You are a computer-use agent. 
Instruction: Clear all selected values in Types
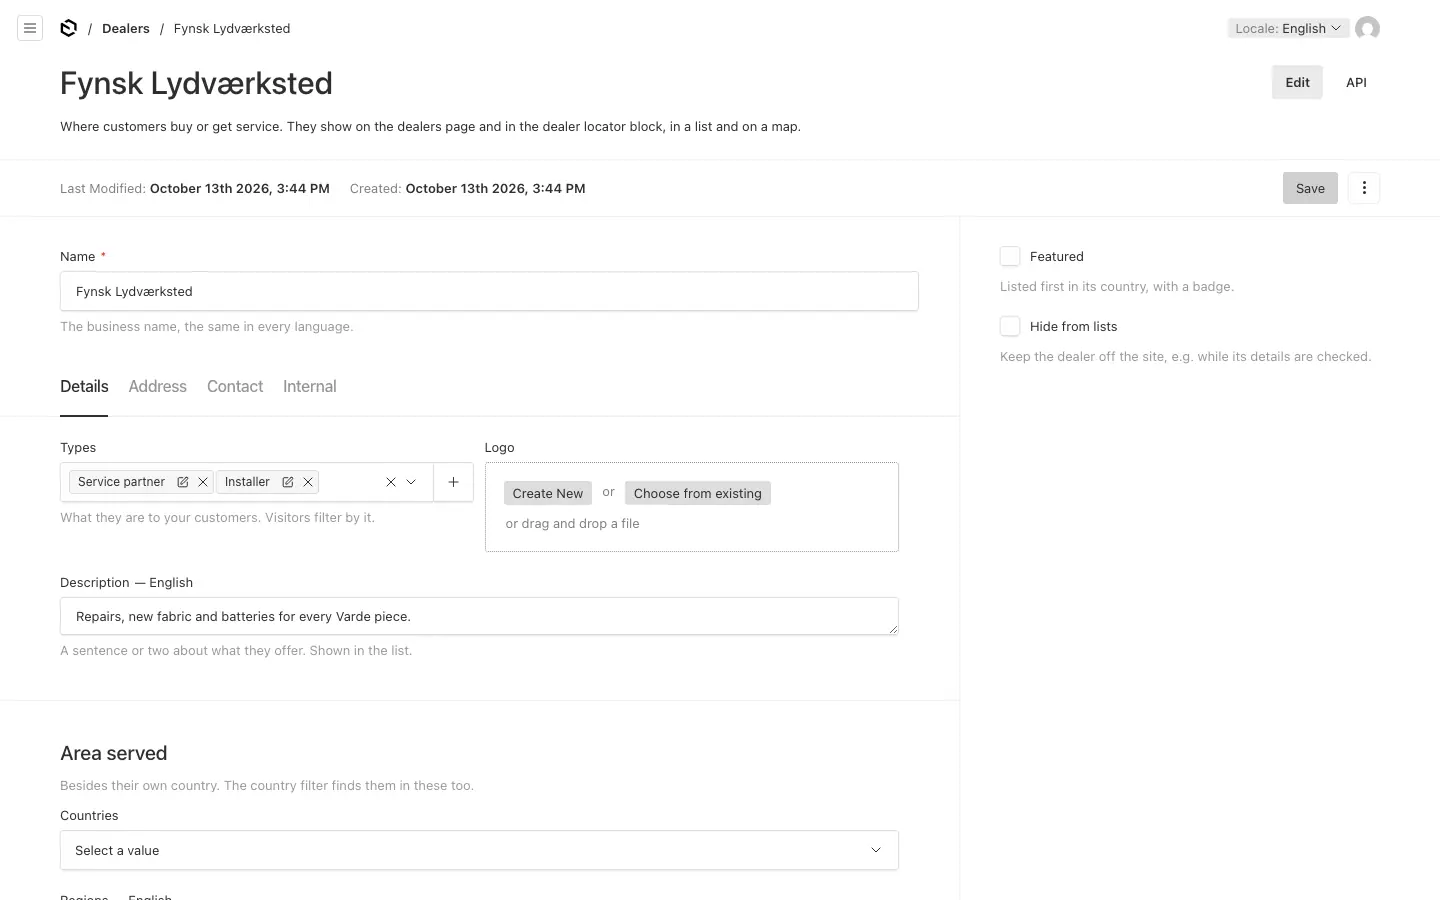click(391, 482)
